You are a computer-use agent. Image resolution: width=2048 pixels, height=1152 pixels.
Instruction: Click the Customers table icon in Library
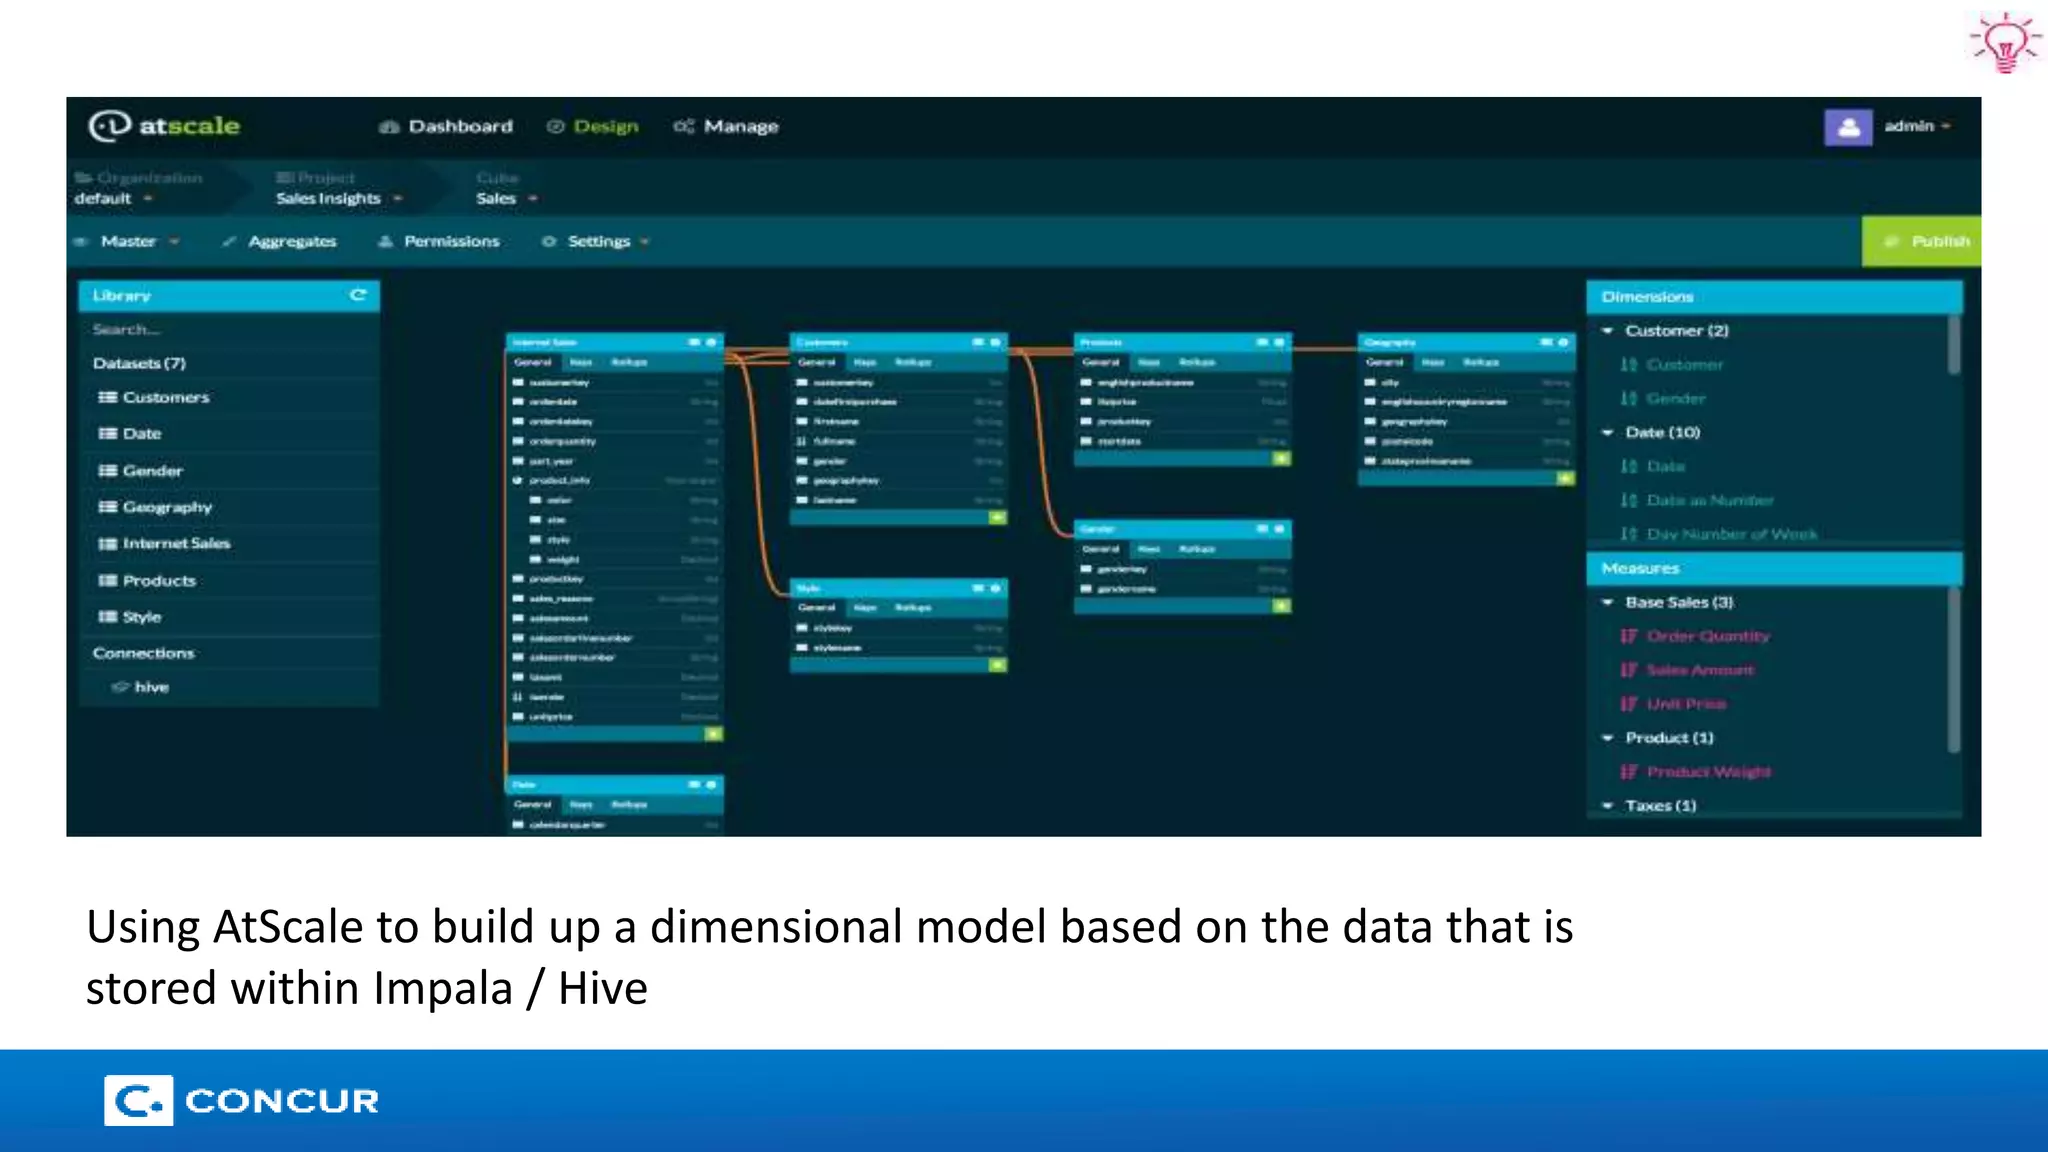point(107,397)
